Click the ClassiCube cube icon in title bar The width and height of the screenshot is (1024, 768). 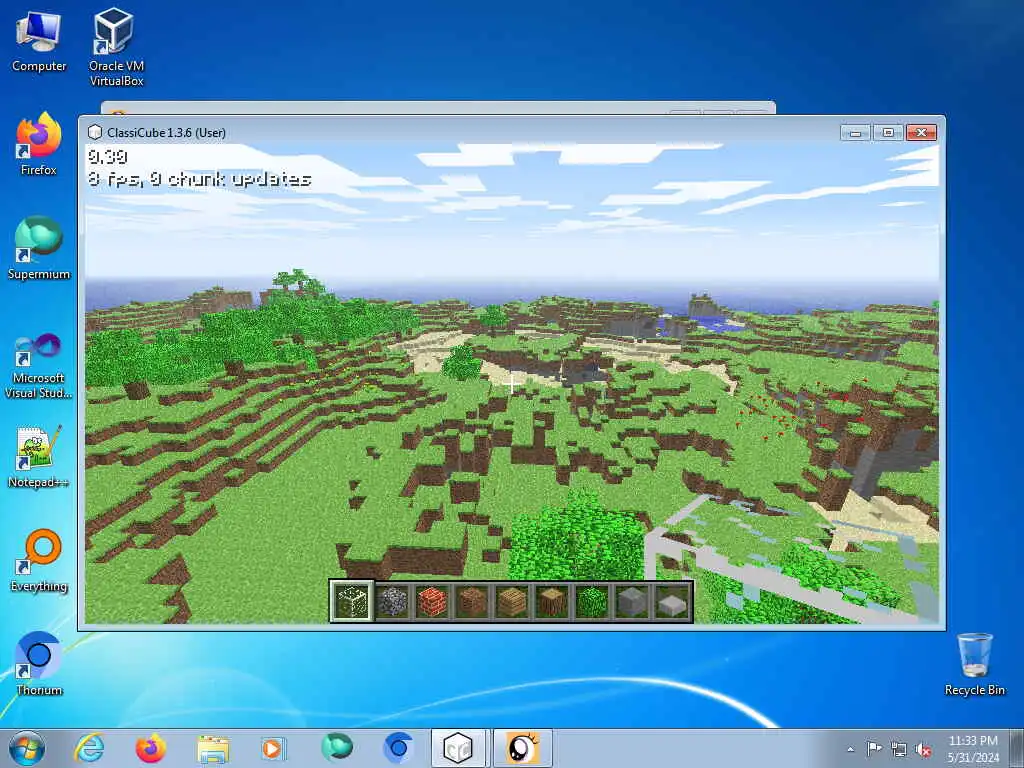(95, 133)
